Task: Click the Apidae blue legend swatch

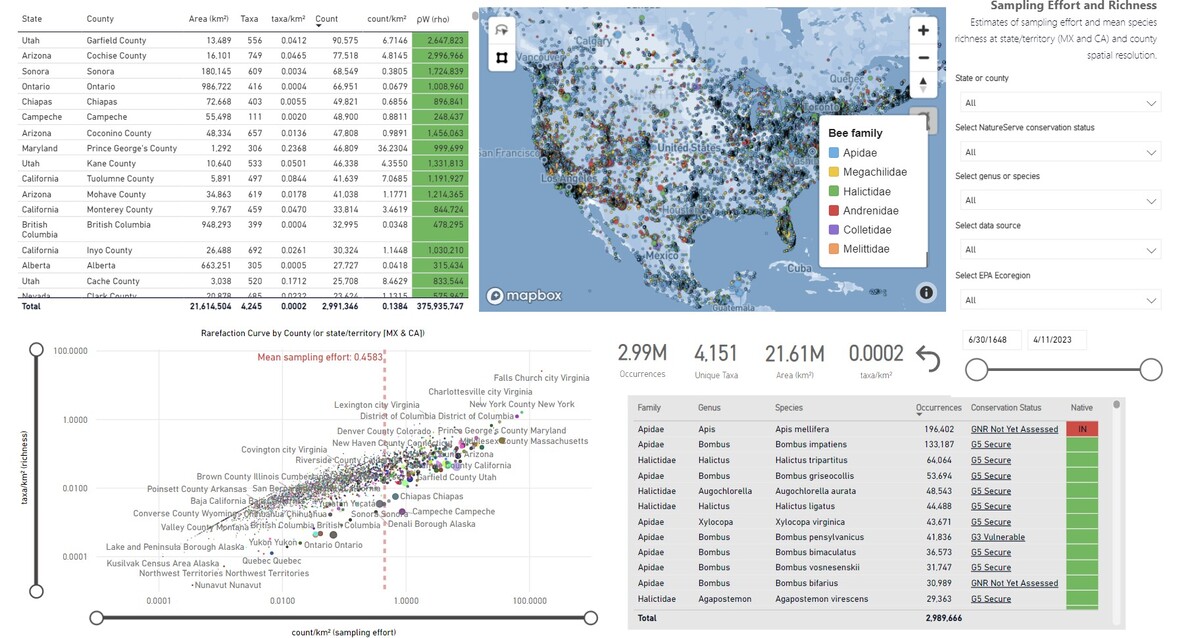Action: (833, 153)
